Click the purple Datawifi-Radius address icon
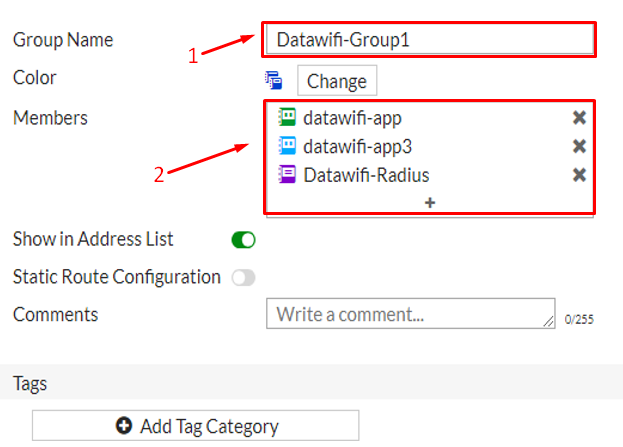The width and height of the screenshot is (623, 447). tap(286, 174)
